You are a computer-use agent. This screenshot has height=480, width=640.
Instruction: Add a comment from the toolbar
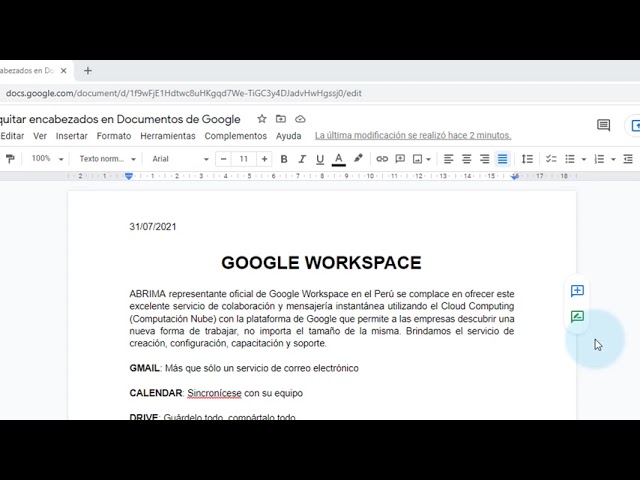pyautogui.click(x=400, y=159)
